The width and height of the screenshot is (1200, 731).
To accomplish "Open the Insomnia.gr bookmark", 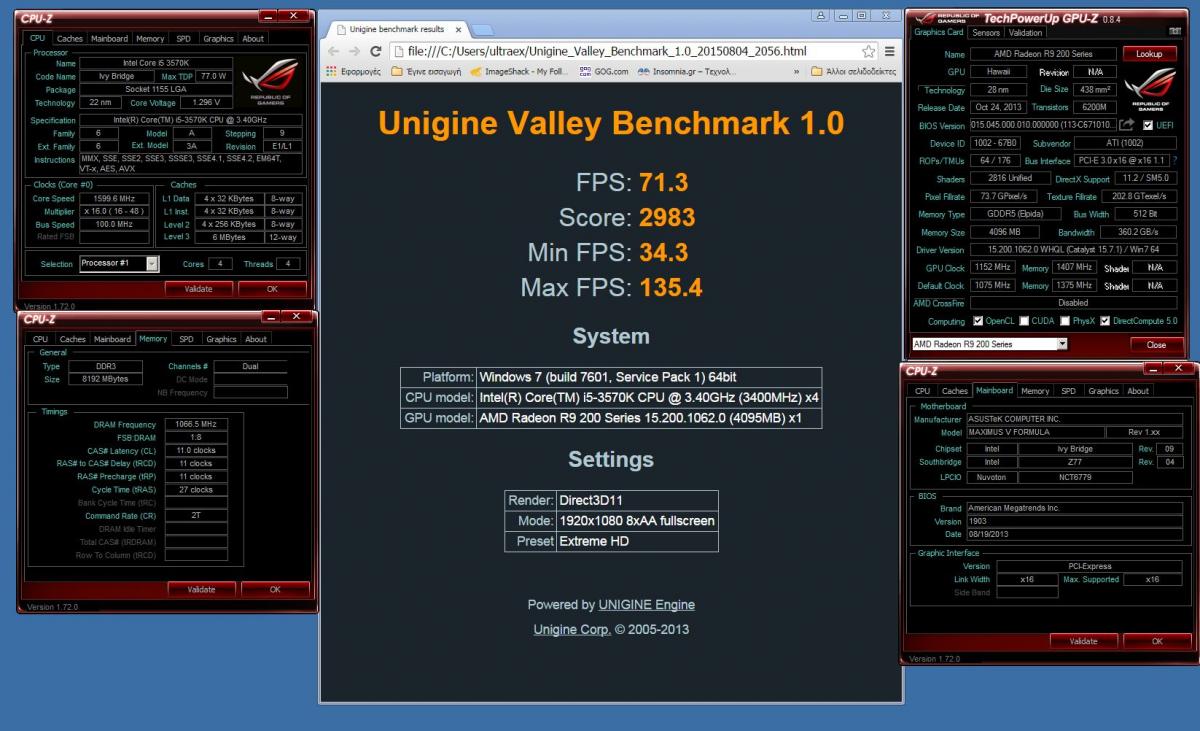I will (x=686, y=72).
